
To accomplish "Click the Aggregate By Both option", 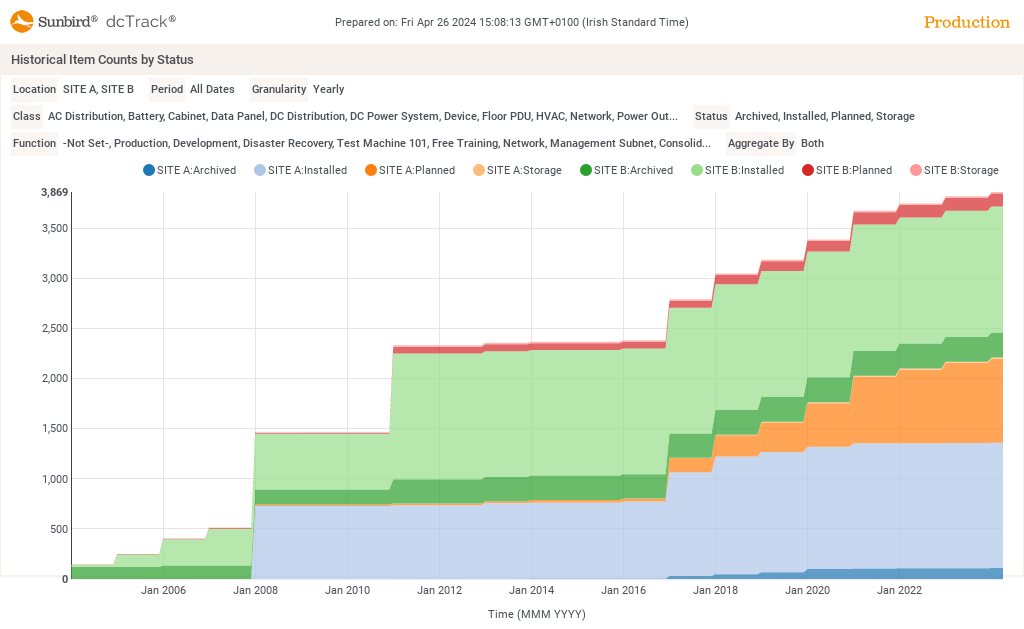I will click(x=812, y=143).
